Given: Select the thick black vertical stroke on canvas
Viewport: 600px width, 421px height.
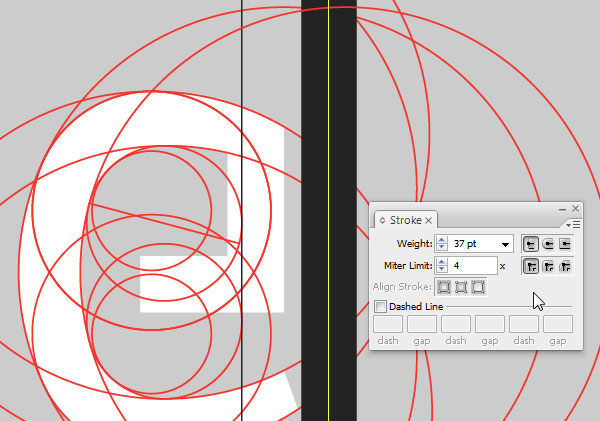Looking at the screenshot, I should click(x=329, y=210).
